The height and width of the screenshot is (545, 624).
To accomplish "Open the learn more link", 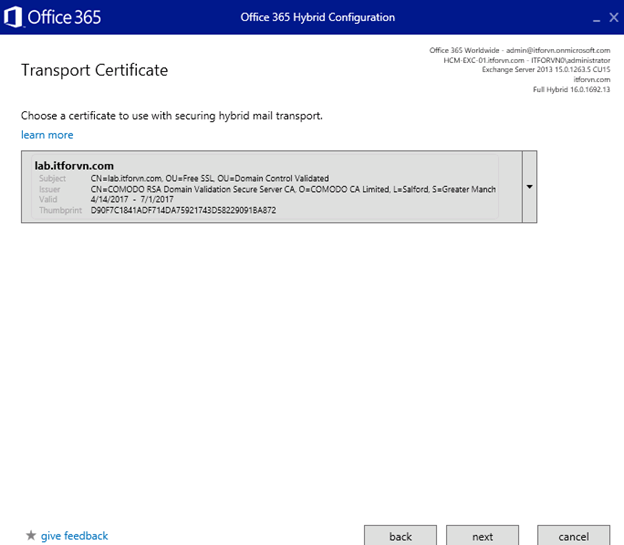I will click(x=47, y=135).
